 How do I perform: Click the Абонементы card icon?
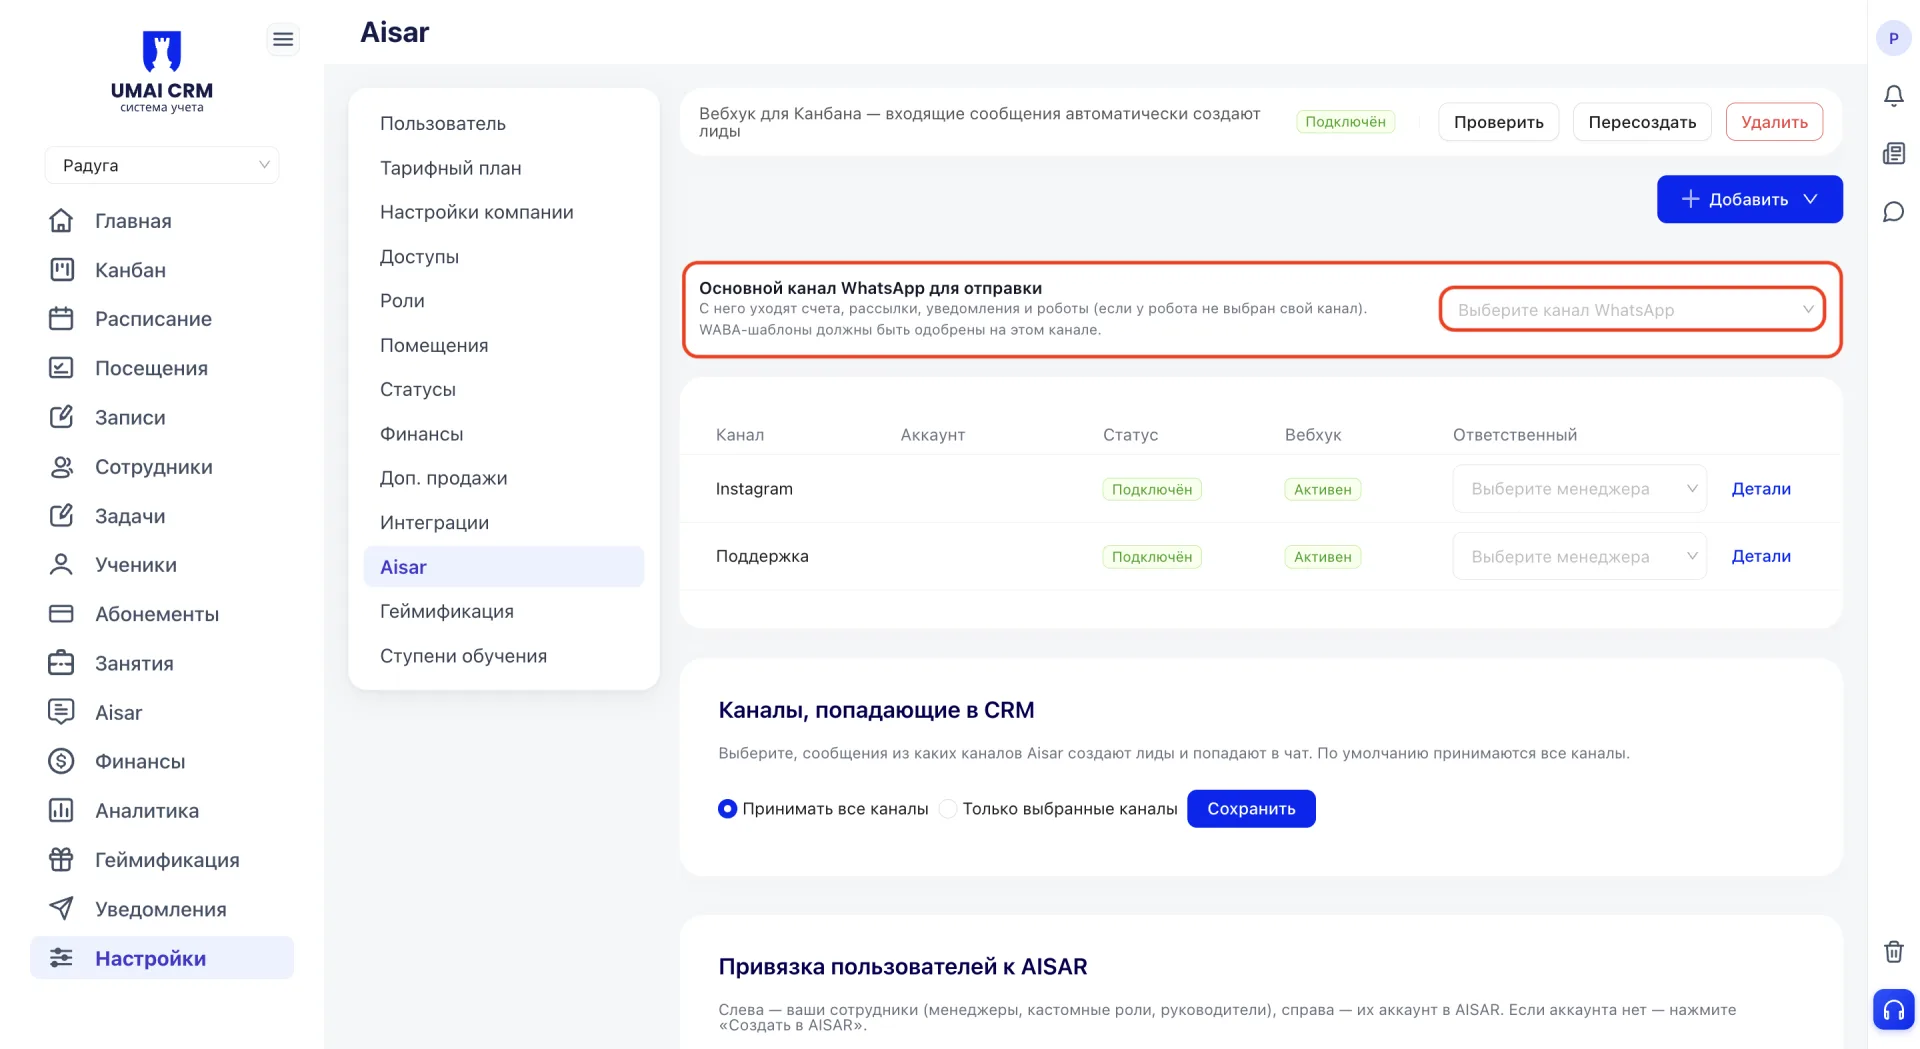tap(61, 613)
